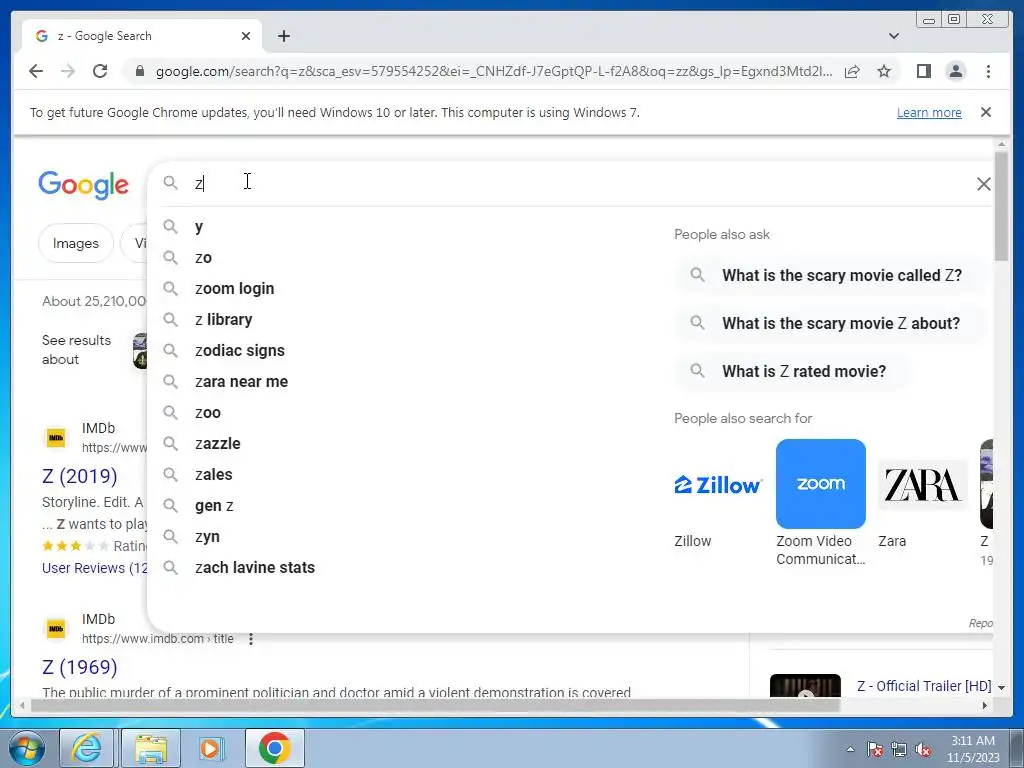Open 'What is the scary movie Z about?'
The height and width of the screenshot is (768, 1024).
click(828, 323)
